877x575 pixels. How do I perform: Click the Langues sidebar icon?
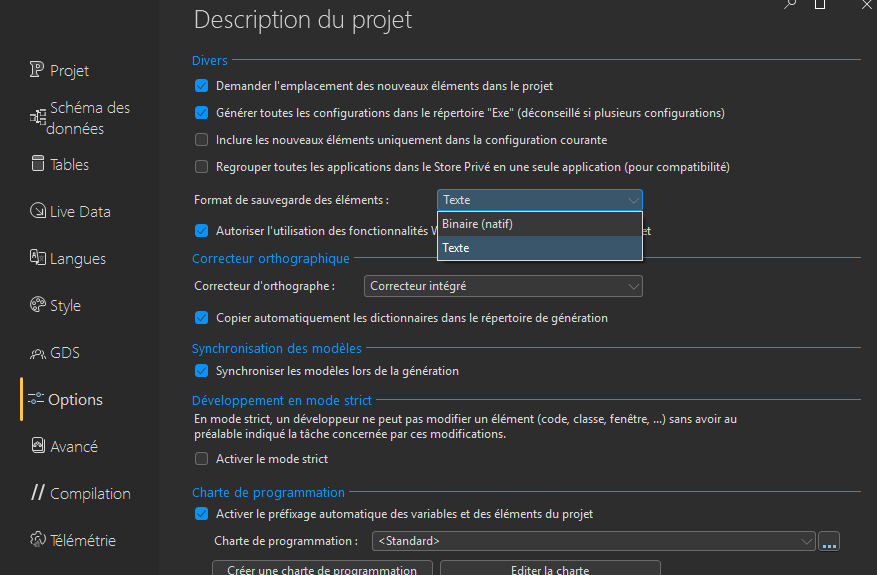[x=37, y=258]
